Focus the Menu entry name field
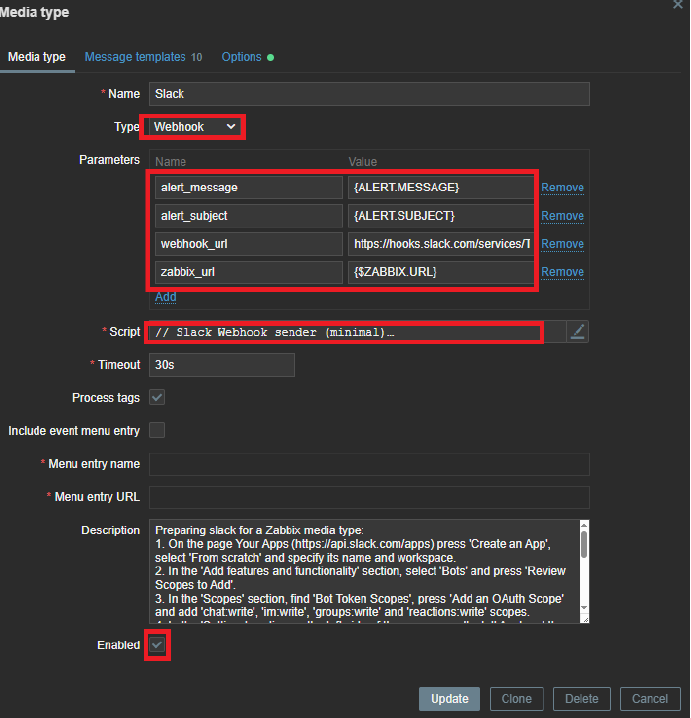This screenshot has height=718, width=691. click(x=369, y=464)
